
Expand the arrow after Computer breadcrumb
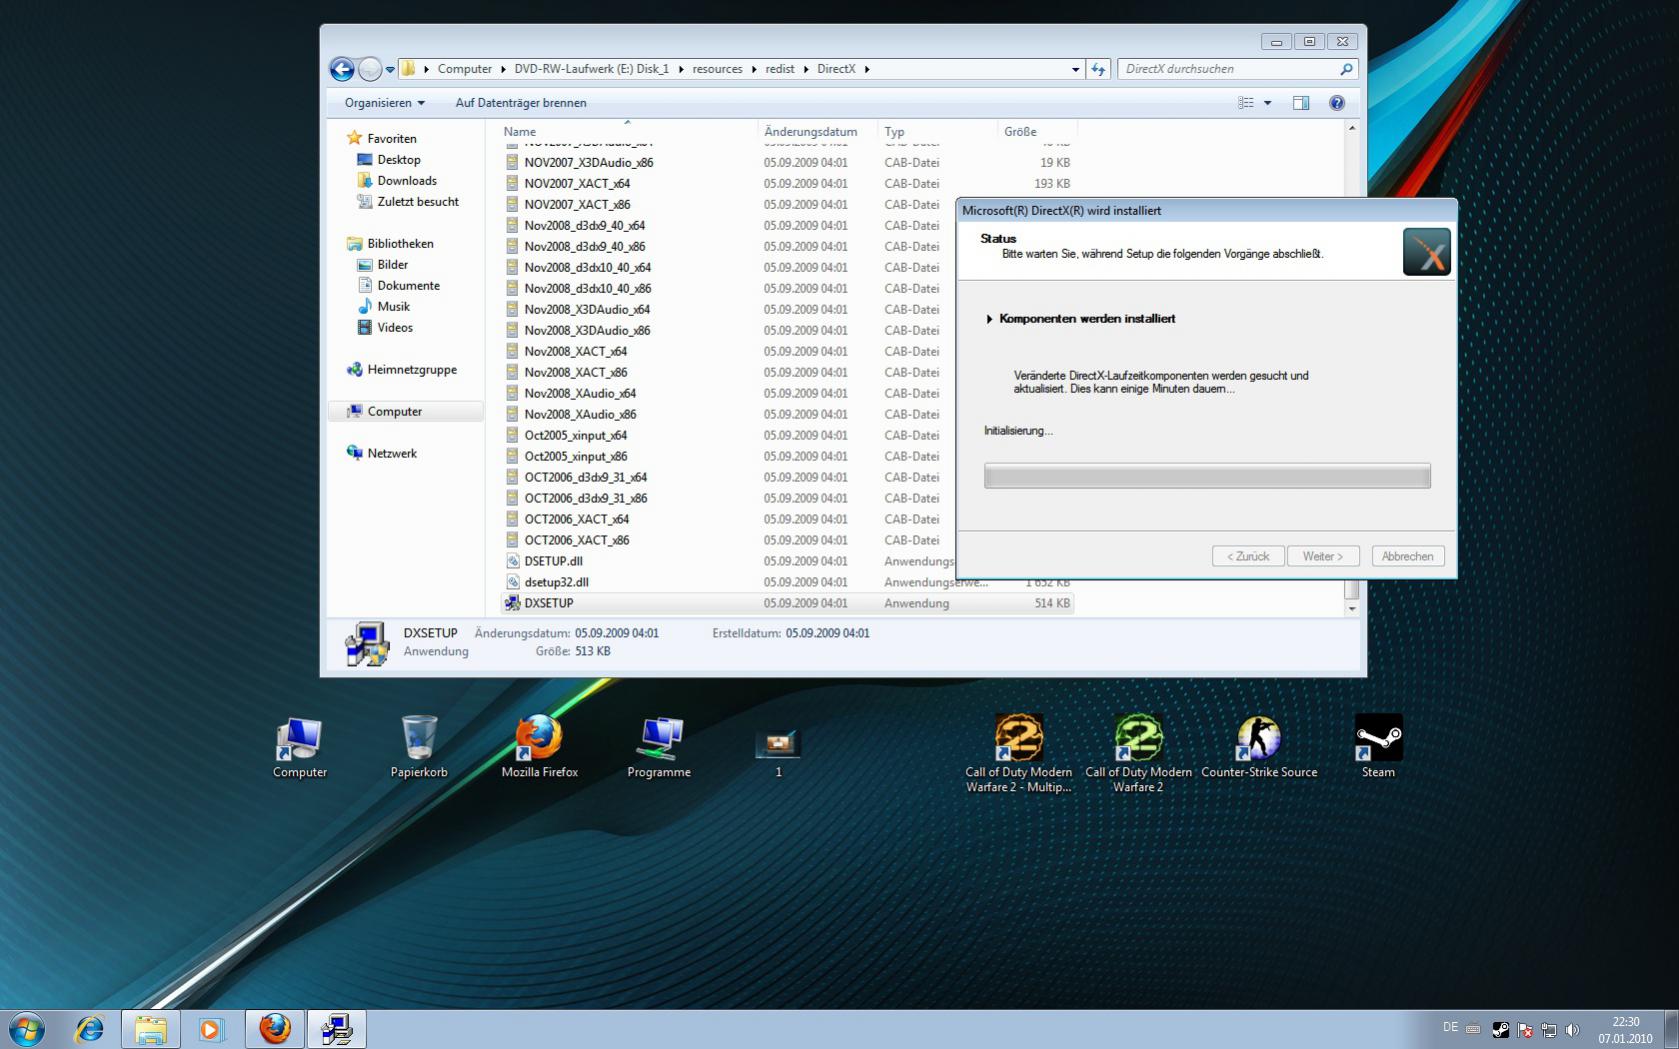tap(503, 69)
